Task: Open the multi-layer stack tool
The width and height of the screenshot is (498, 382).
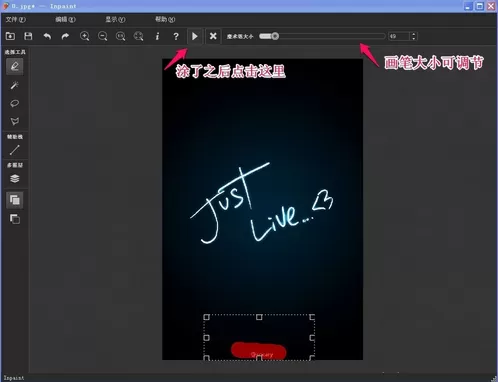Action: [15, 179]
